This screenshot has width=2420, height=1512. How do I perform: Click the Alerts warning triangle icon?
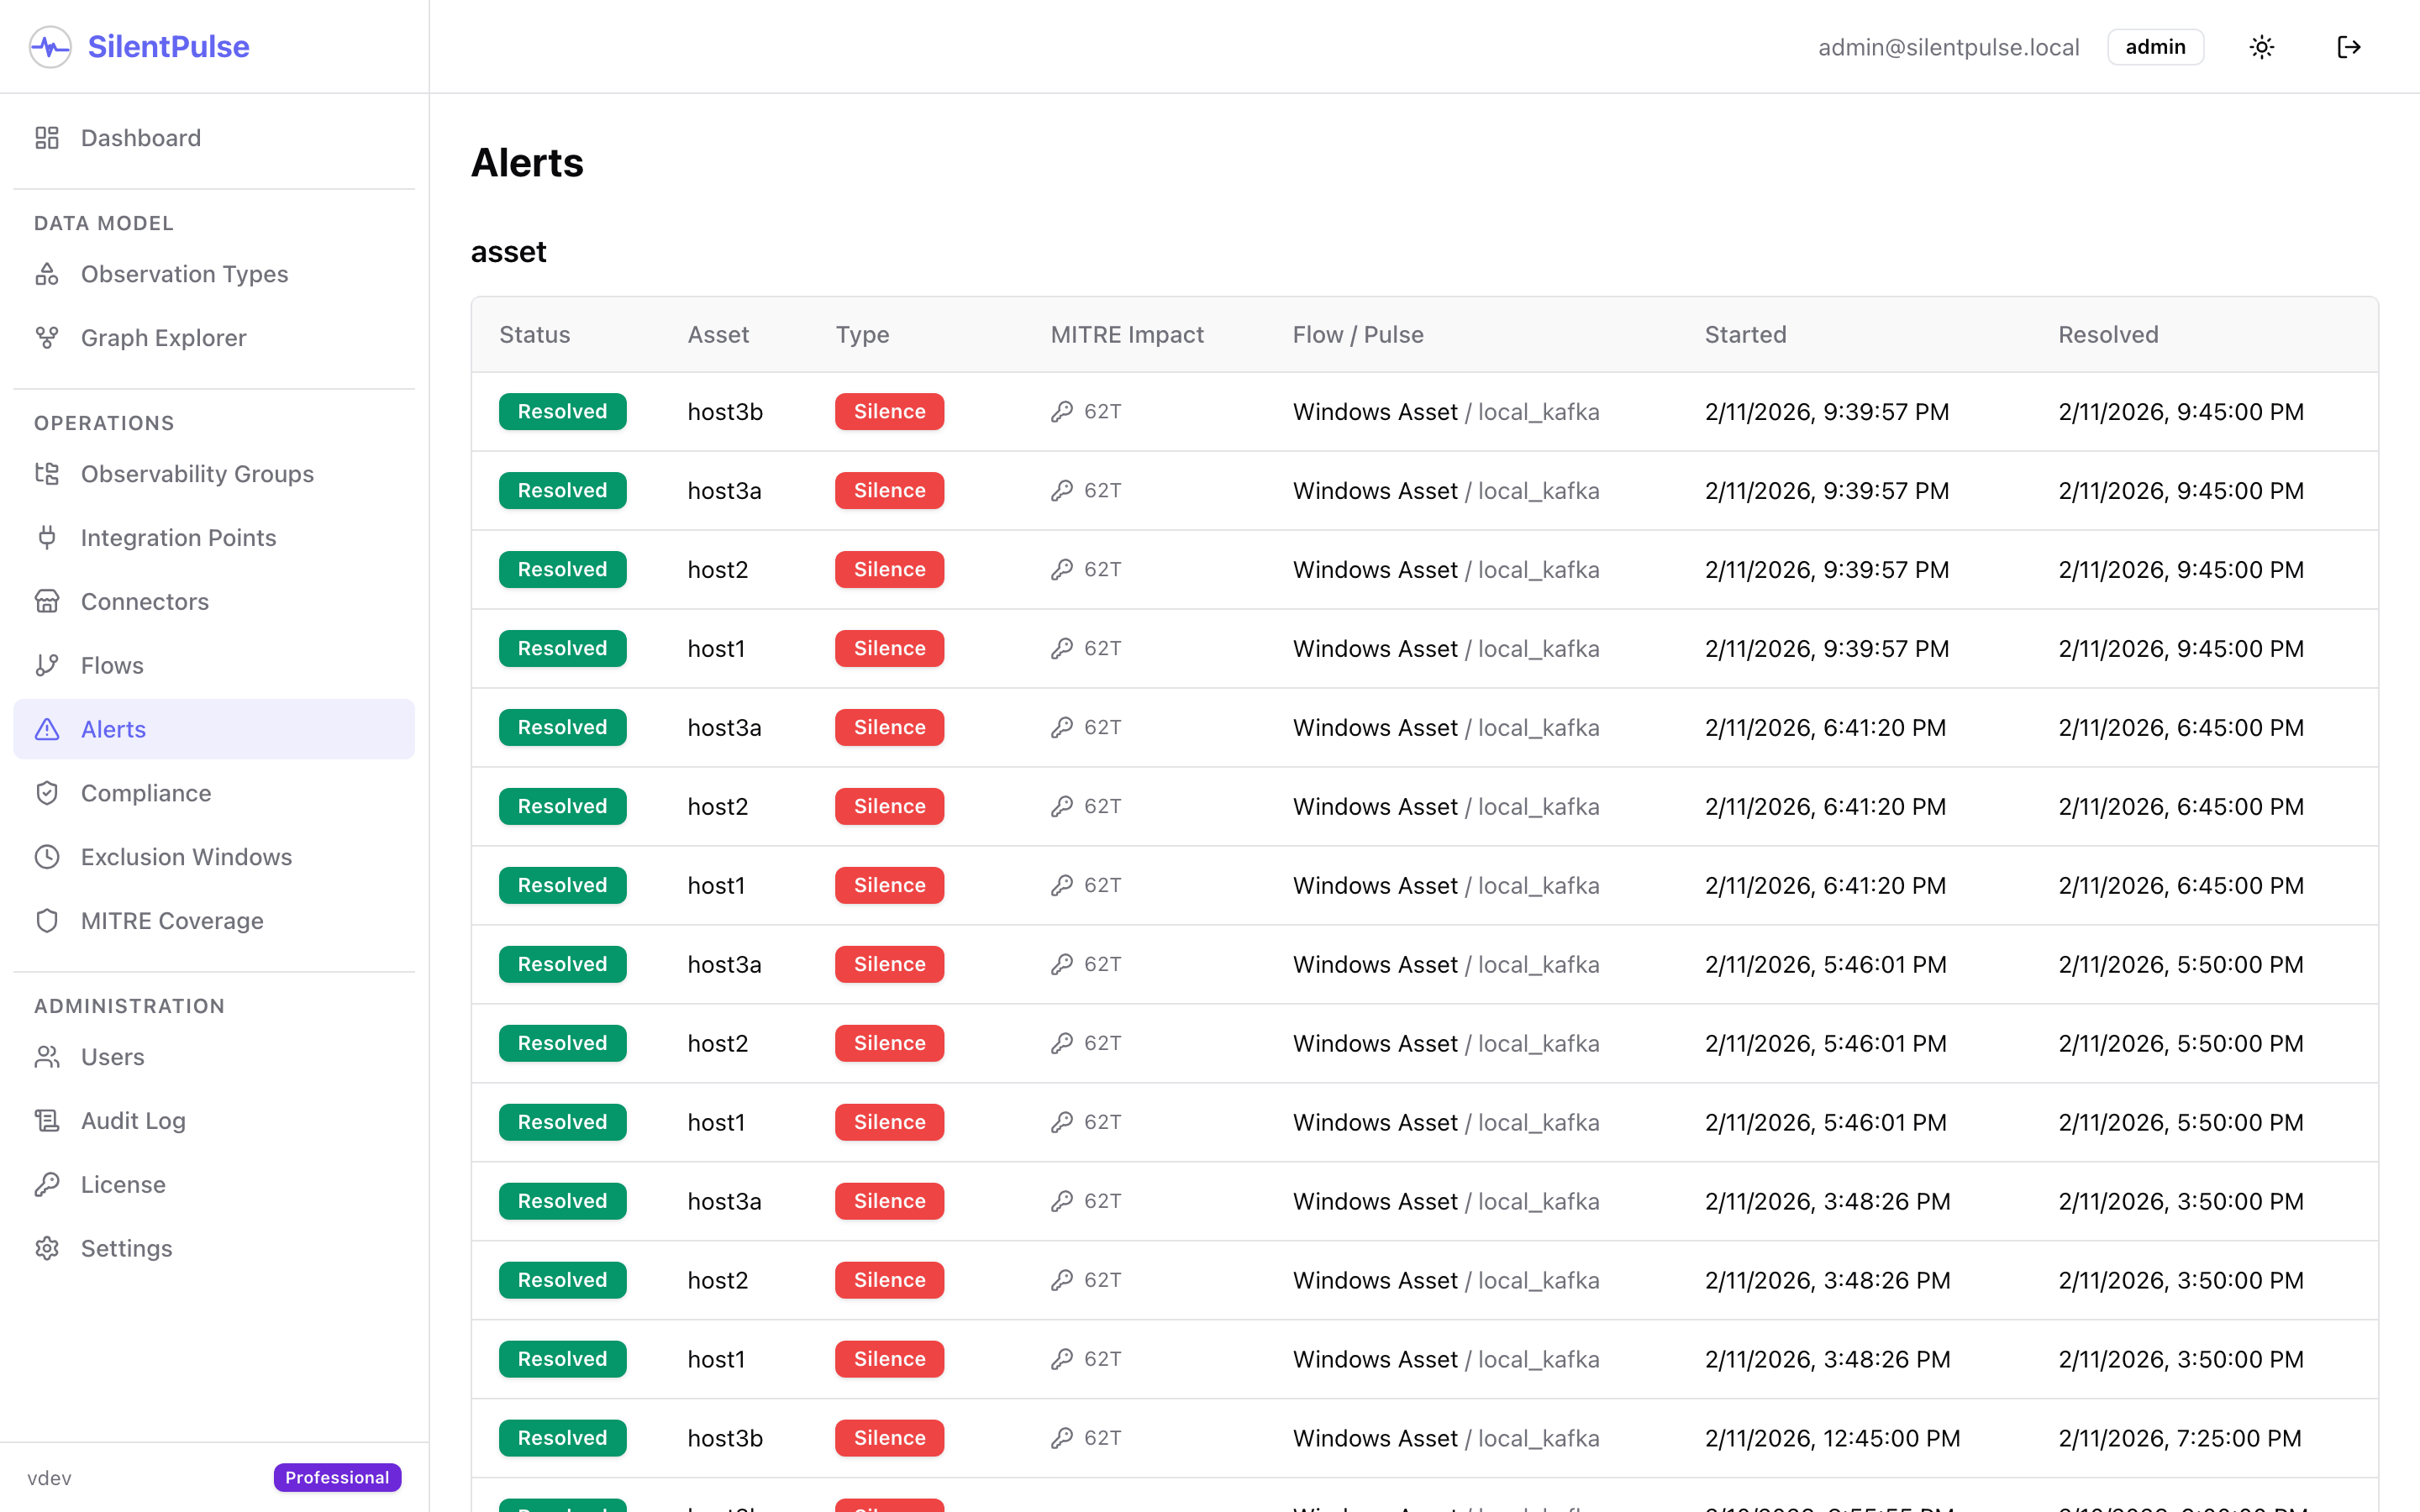point(47,729)
